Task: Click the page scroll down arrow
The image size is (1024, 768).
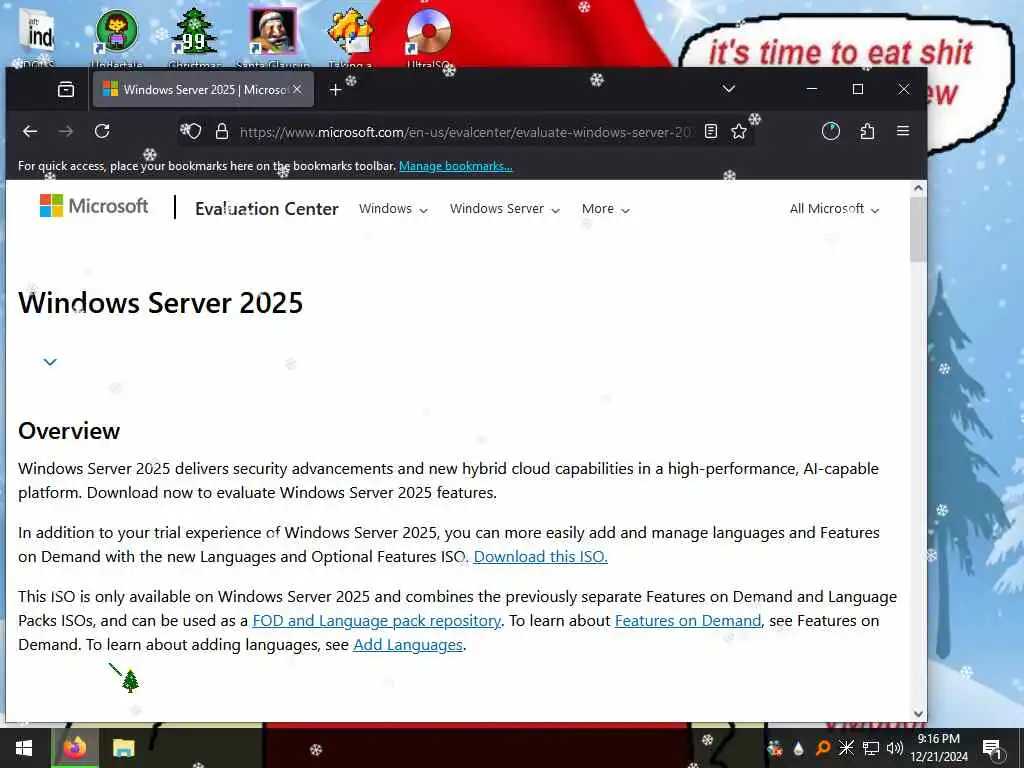Action: click(918, 714)
